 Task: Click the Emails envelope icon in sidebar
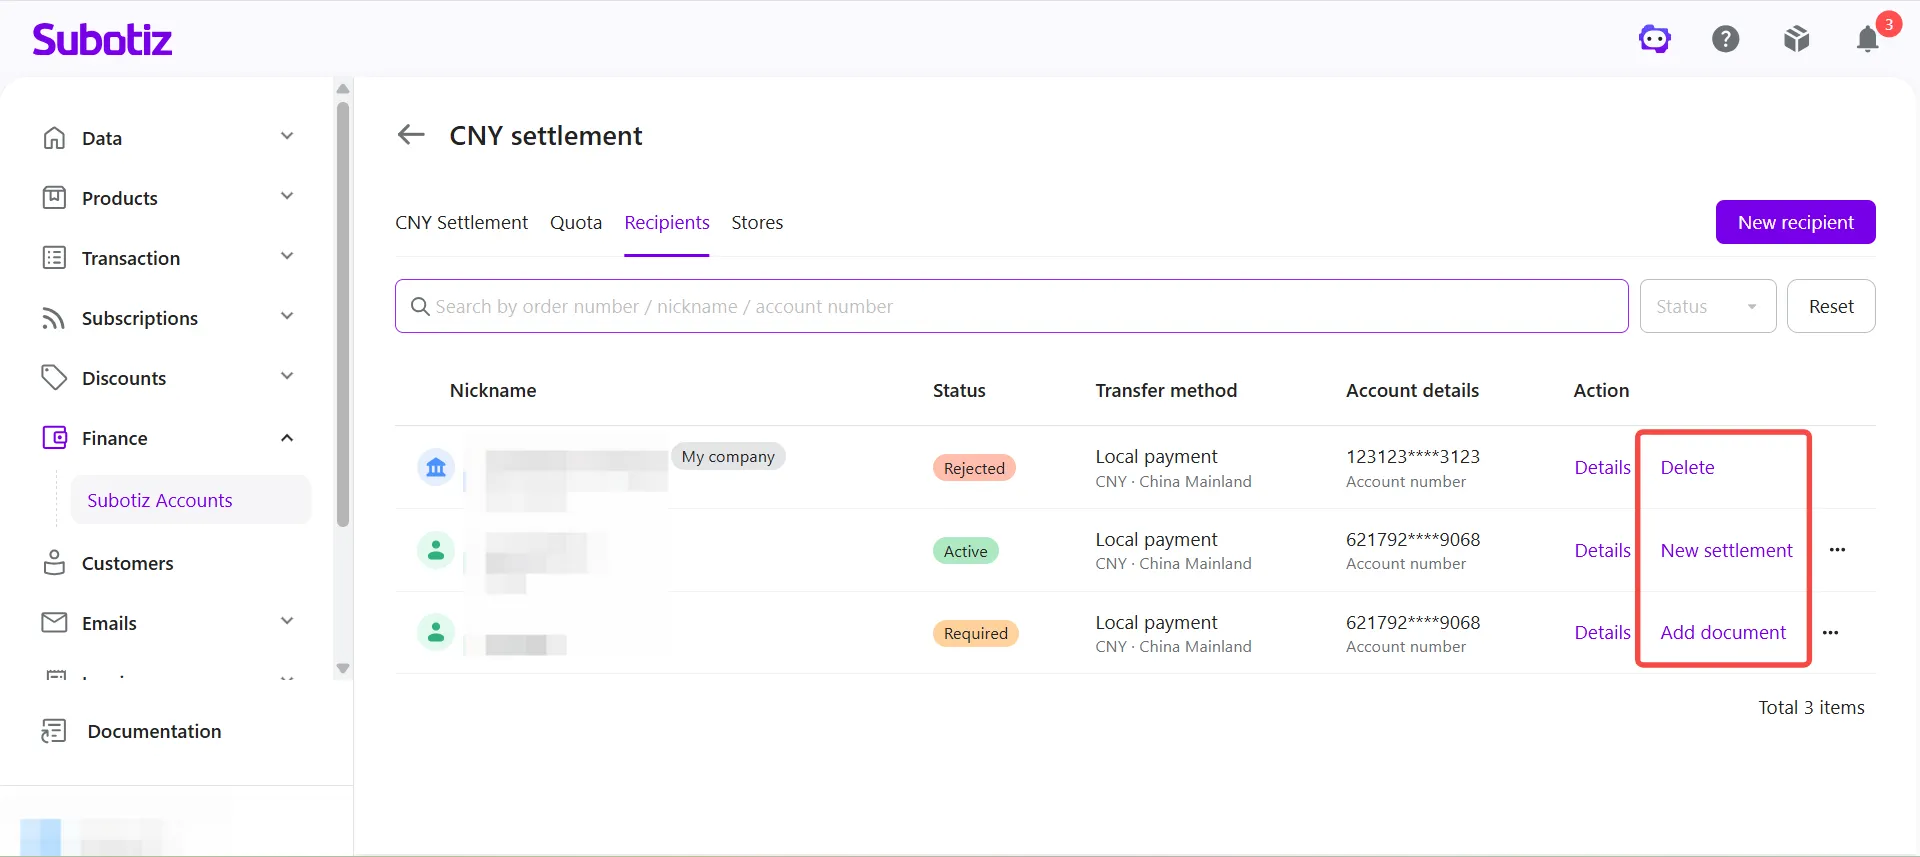(54, 623)
